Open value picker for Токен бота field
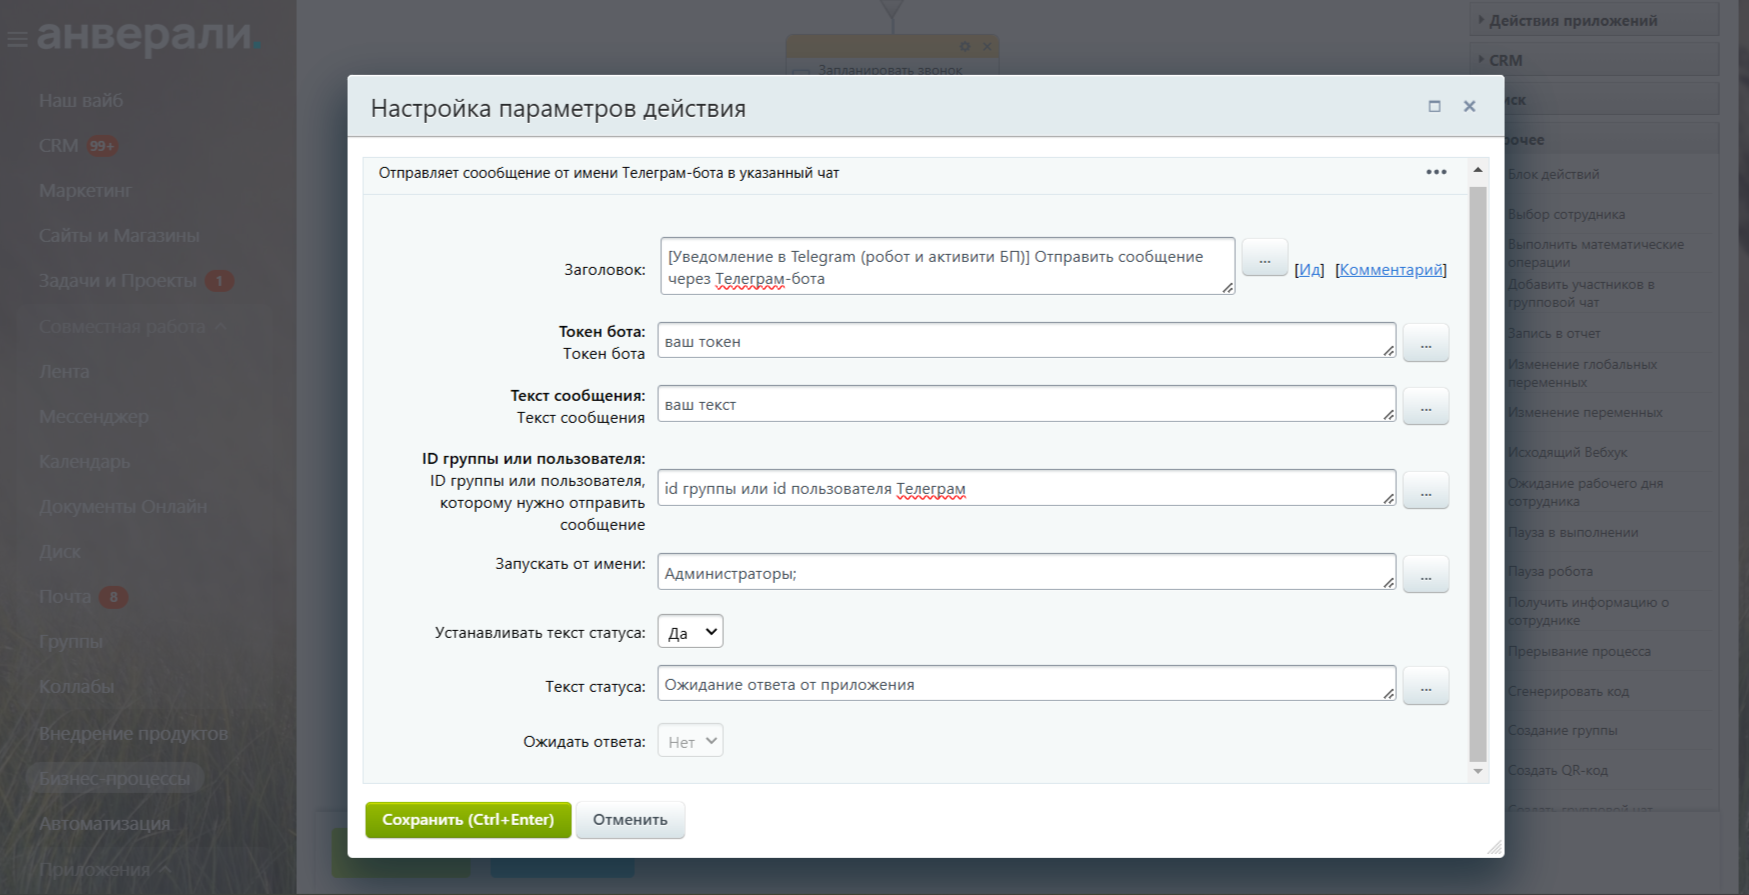Viewport: 1749px width, 895px height. coord(1425,343)
